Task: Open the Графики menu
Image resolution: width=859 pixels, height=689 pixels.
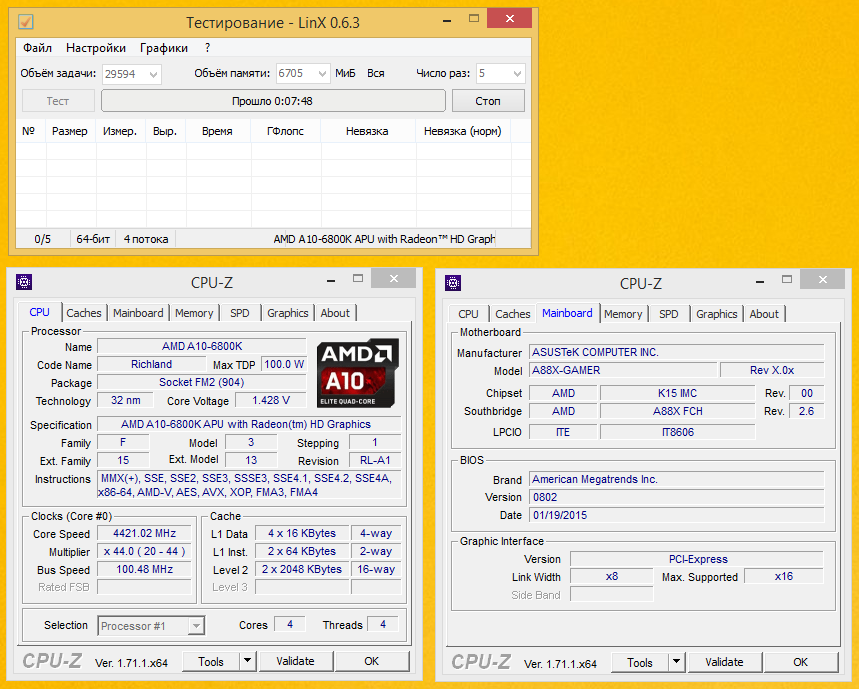Action: point(164,48)
